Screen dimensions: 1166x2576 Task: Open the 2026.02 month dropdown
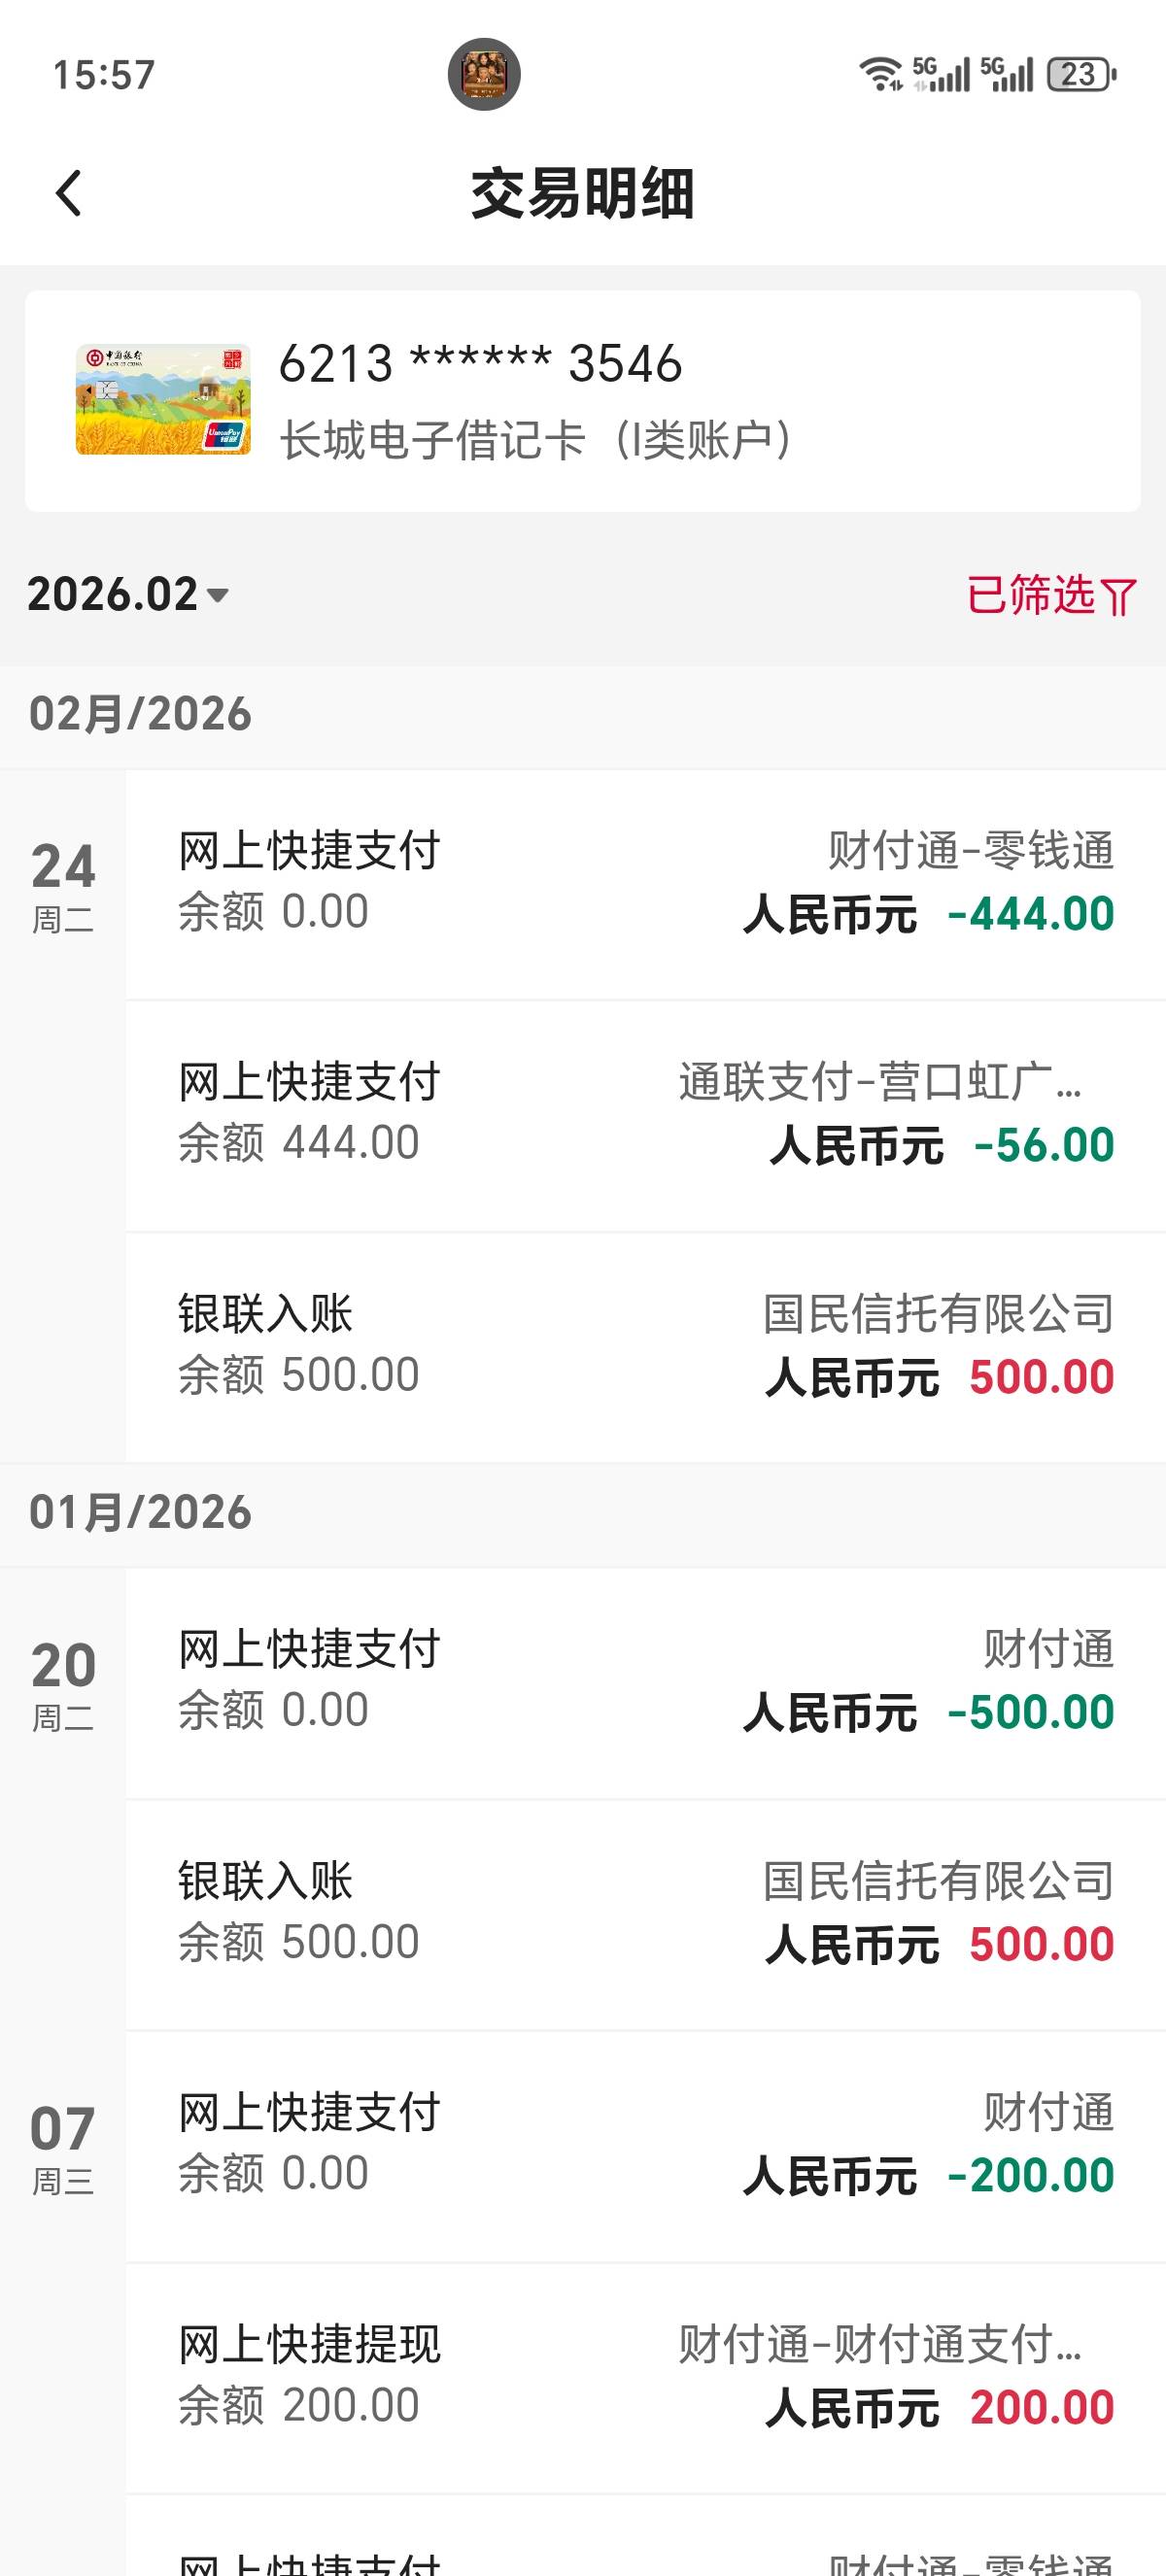pyautogui.click(x=128, y=594)
